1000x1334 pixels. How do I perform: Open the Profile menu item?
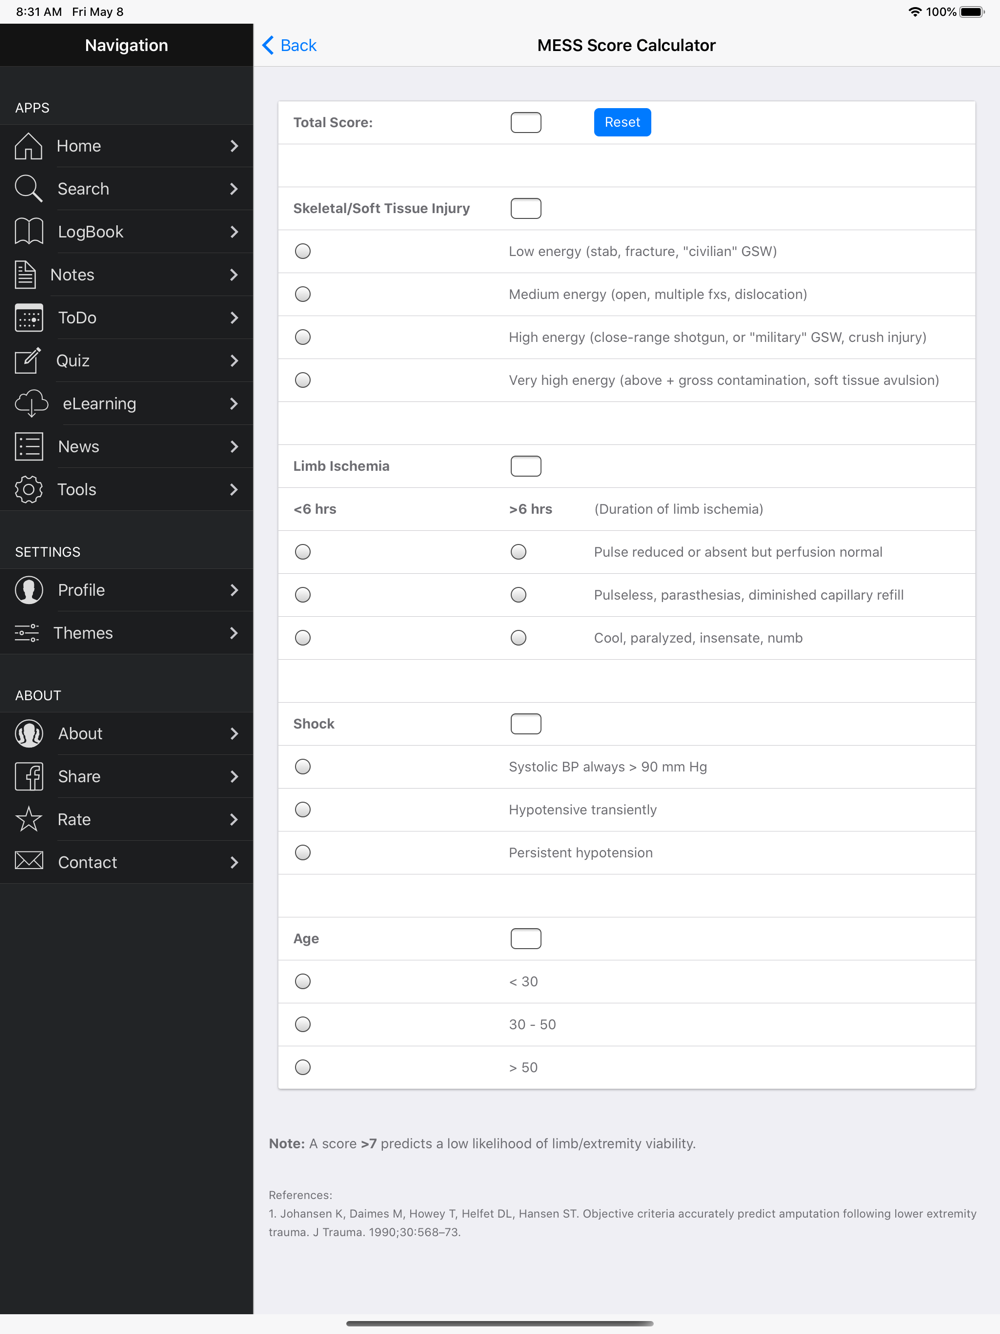(x=126, y=590)
